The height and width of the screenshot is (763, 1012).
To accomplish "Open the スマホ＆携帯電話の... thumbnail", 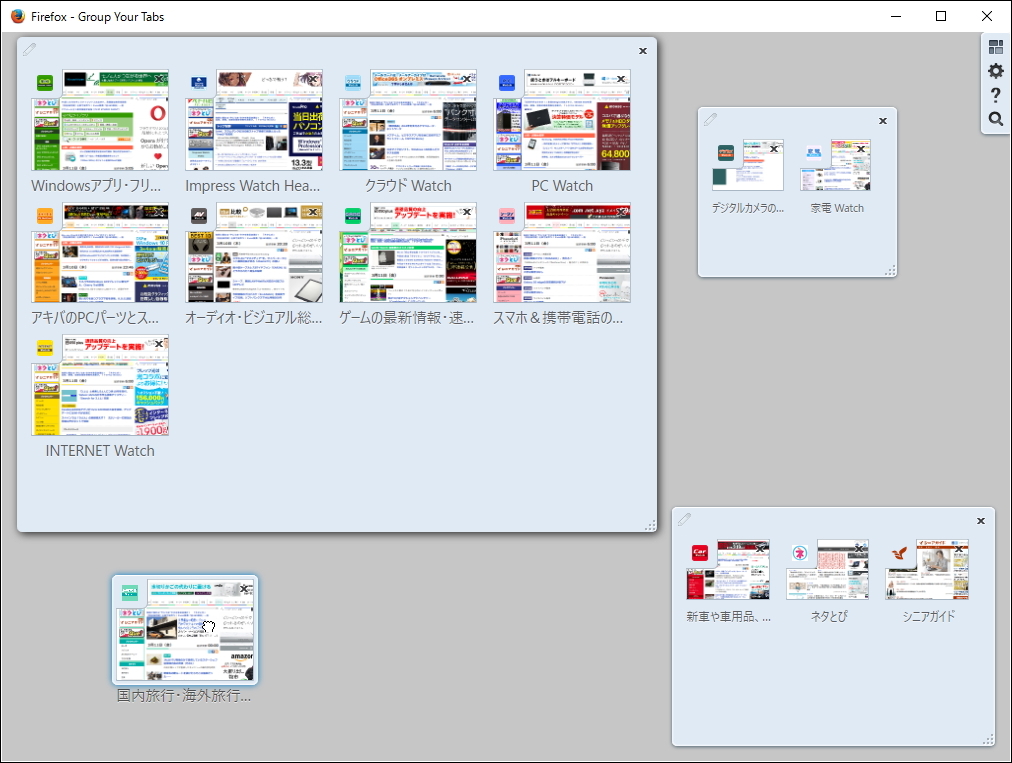I will [x=562, y=253].
